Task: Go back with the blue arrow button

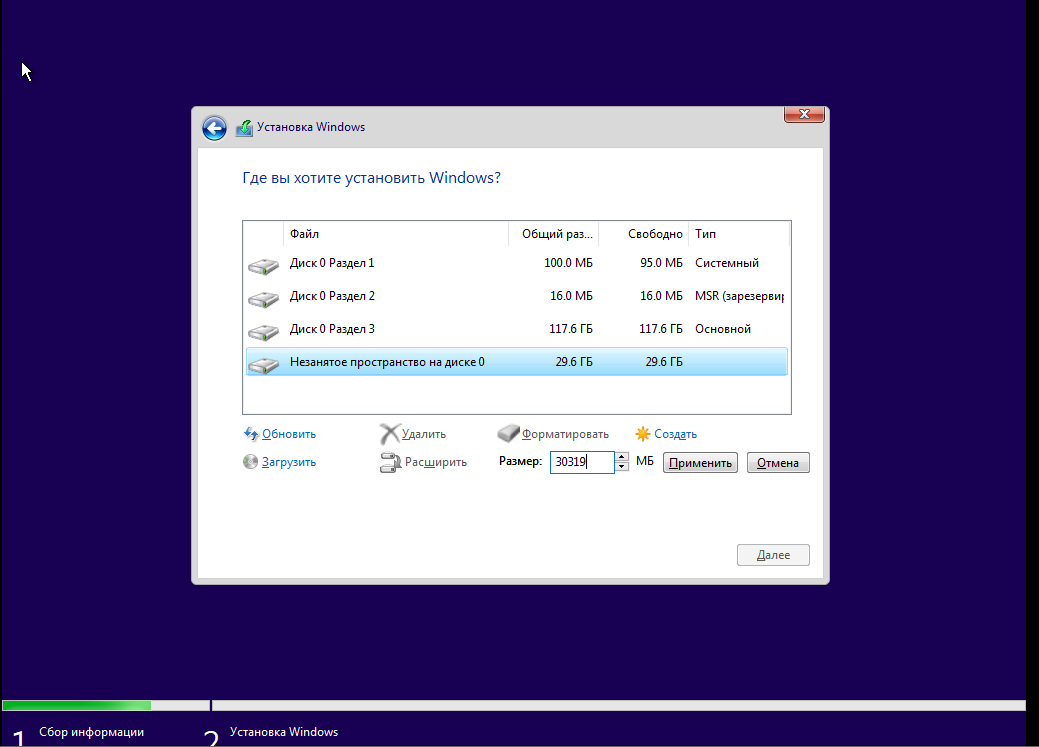Action: (214, 128)
